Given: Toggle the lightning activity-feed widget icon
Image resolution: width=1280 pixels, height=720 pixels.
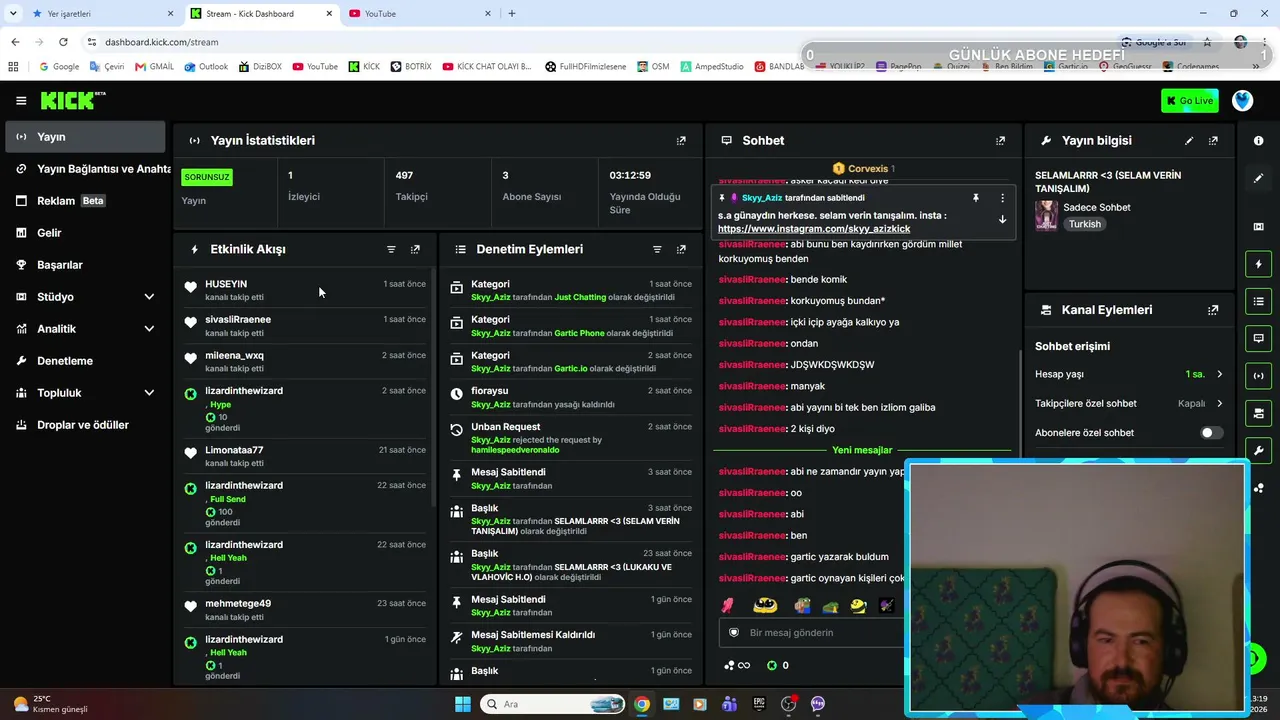Looking at the screenshot, I should [x=1258, y=264].
